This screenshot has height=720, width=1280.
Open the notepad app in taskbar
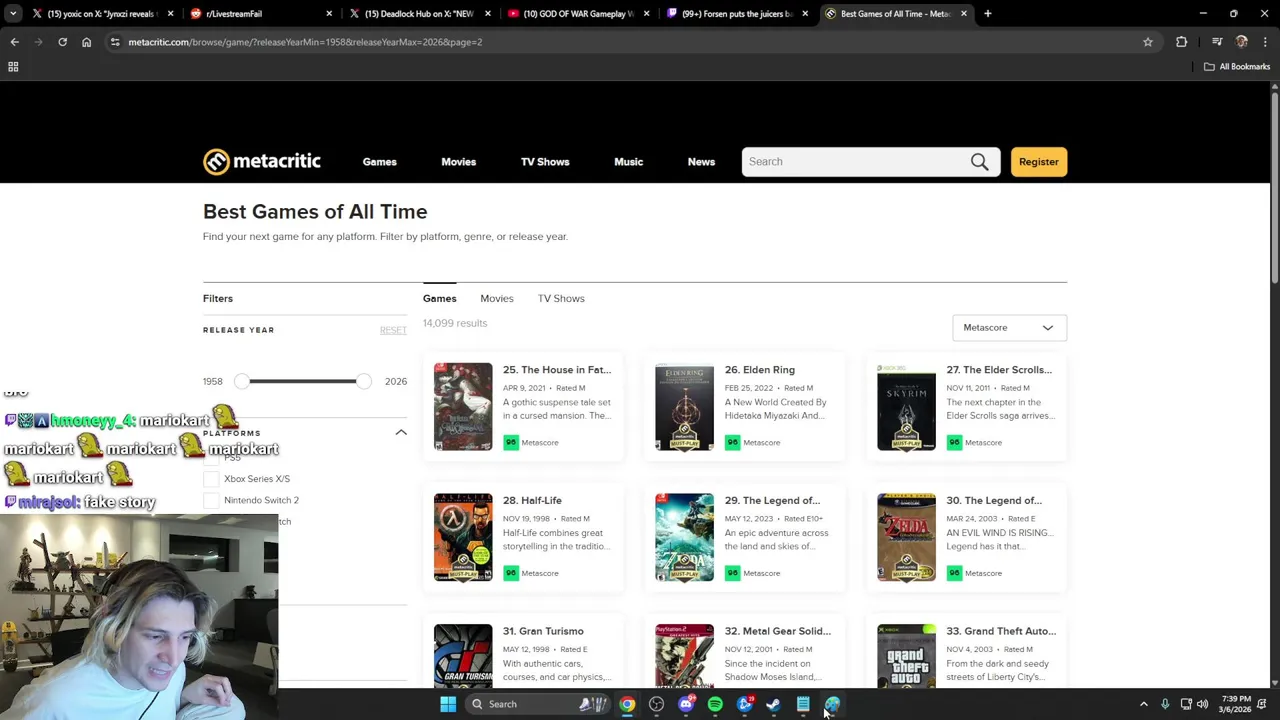[803, 704]
